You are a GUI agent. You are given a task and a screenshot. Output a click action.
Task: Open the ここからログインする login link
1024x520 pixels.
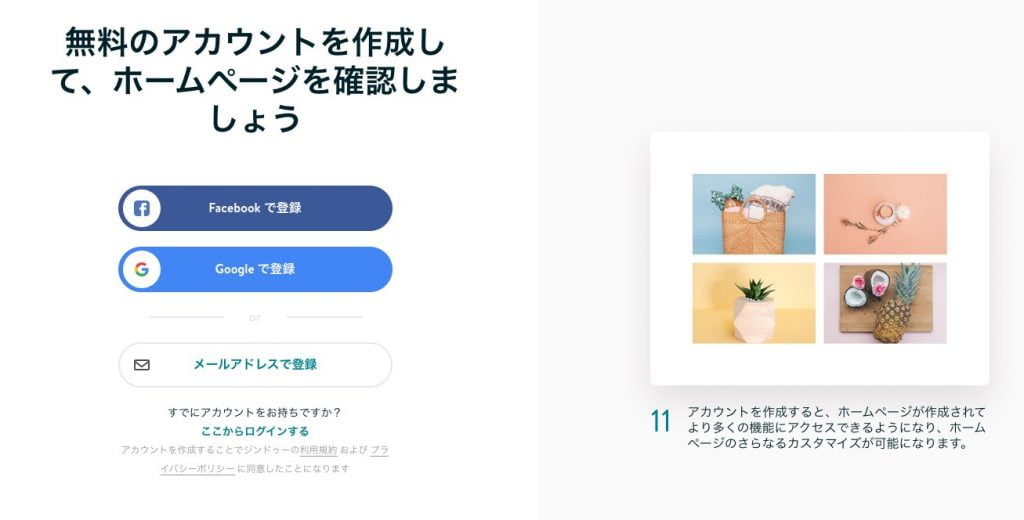255,431
